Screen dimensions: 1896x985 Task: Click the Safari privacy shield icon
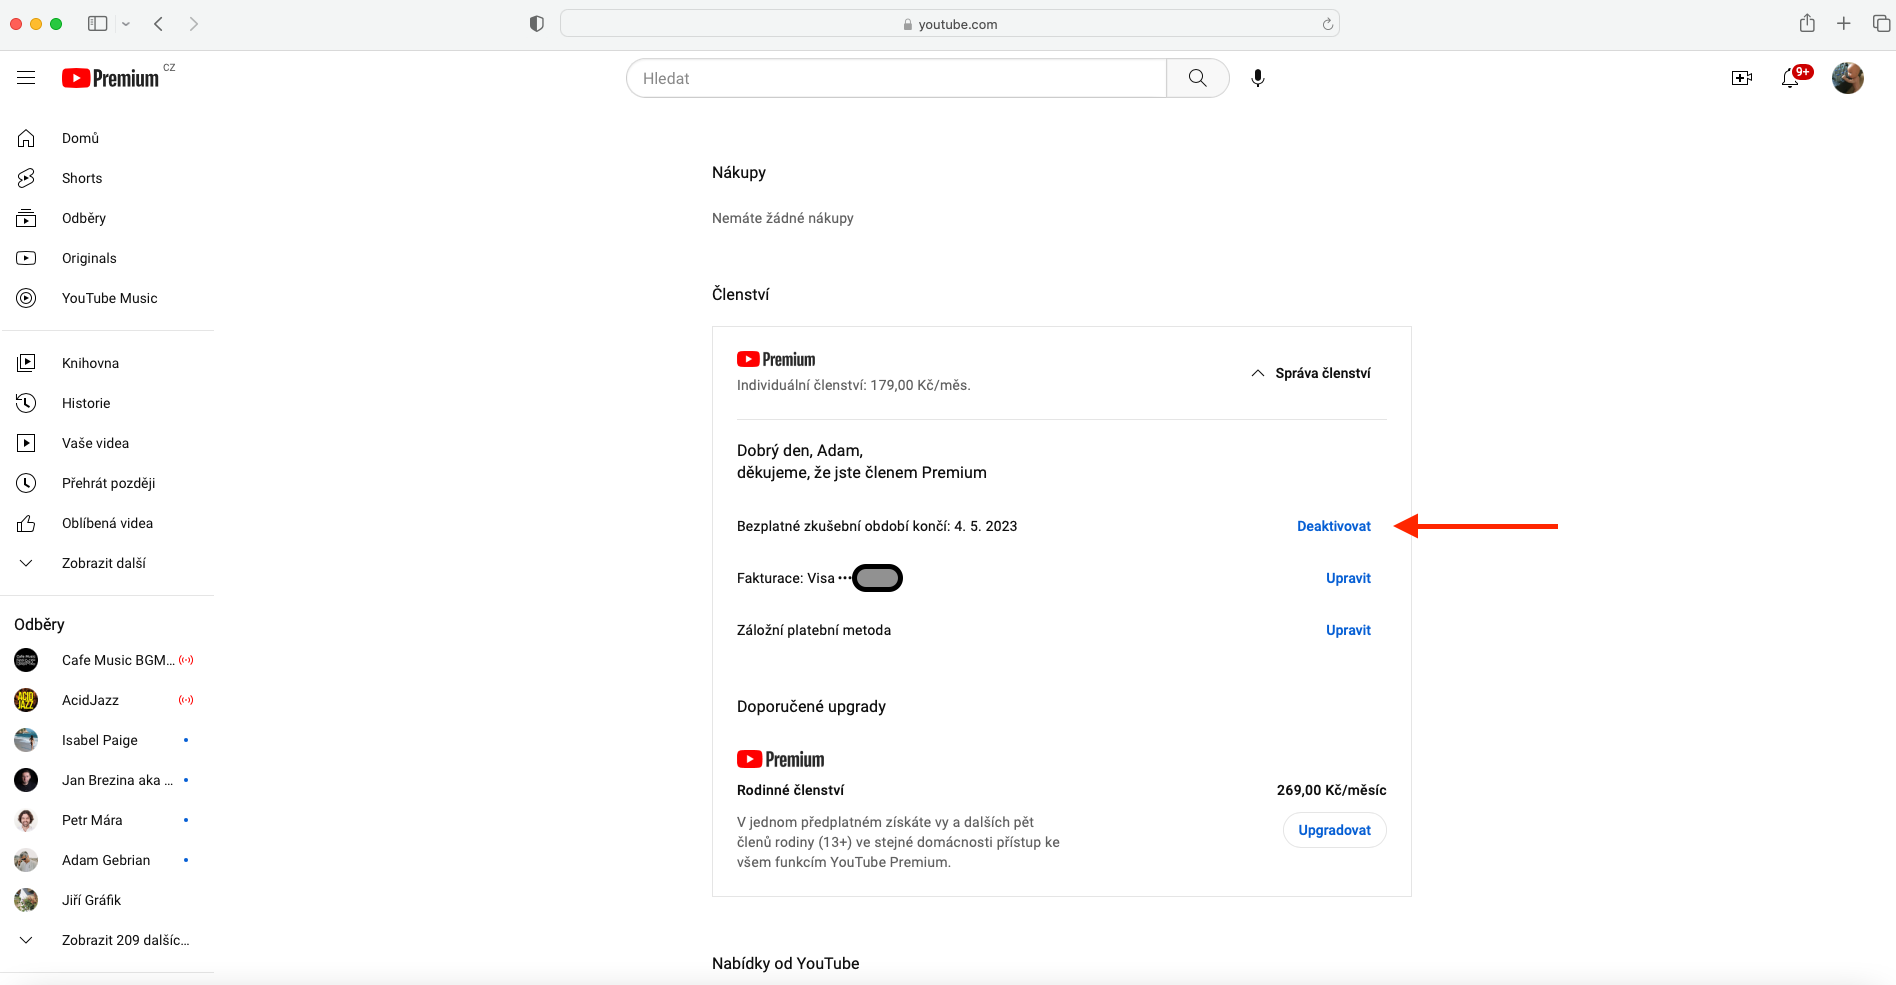coord(537,24)
